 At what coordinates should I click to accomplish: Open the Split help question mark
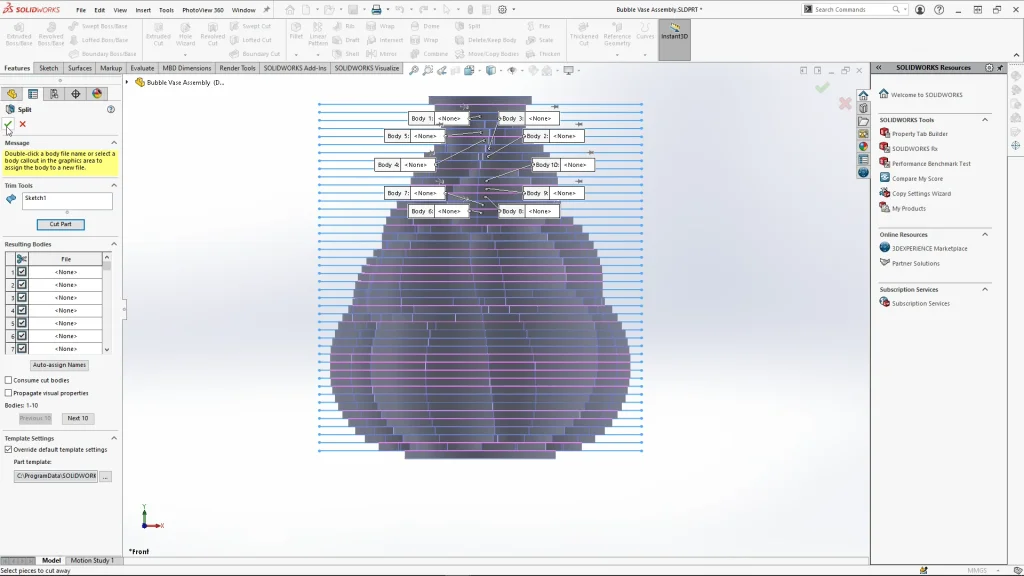point(111,110)
